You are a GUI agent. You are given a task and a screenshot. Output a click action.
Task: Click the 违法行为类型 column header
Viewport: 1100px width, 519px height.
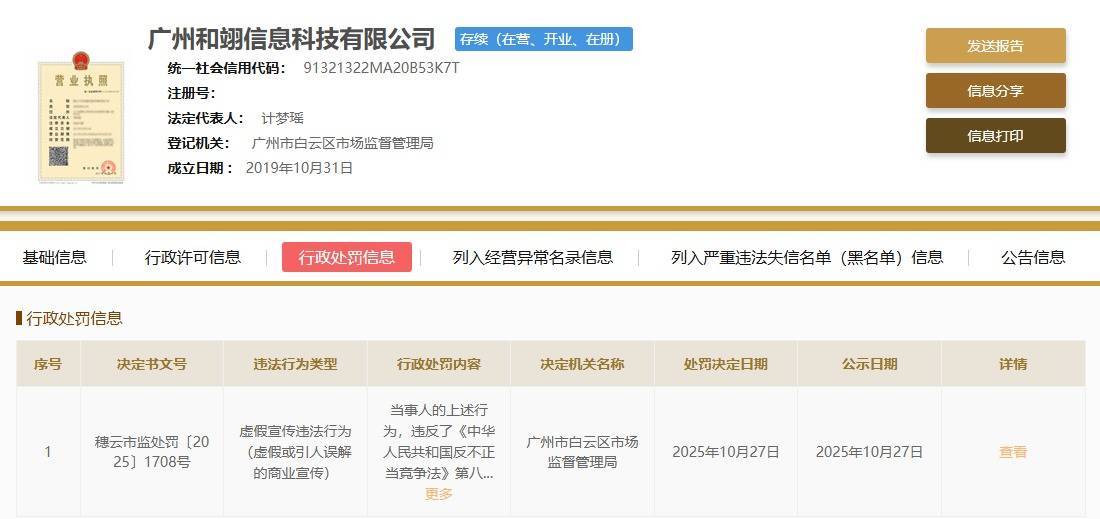click(x=295, y=364)
